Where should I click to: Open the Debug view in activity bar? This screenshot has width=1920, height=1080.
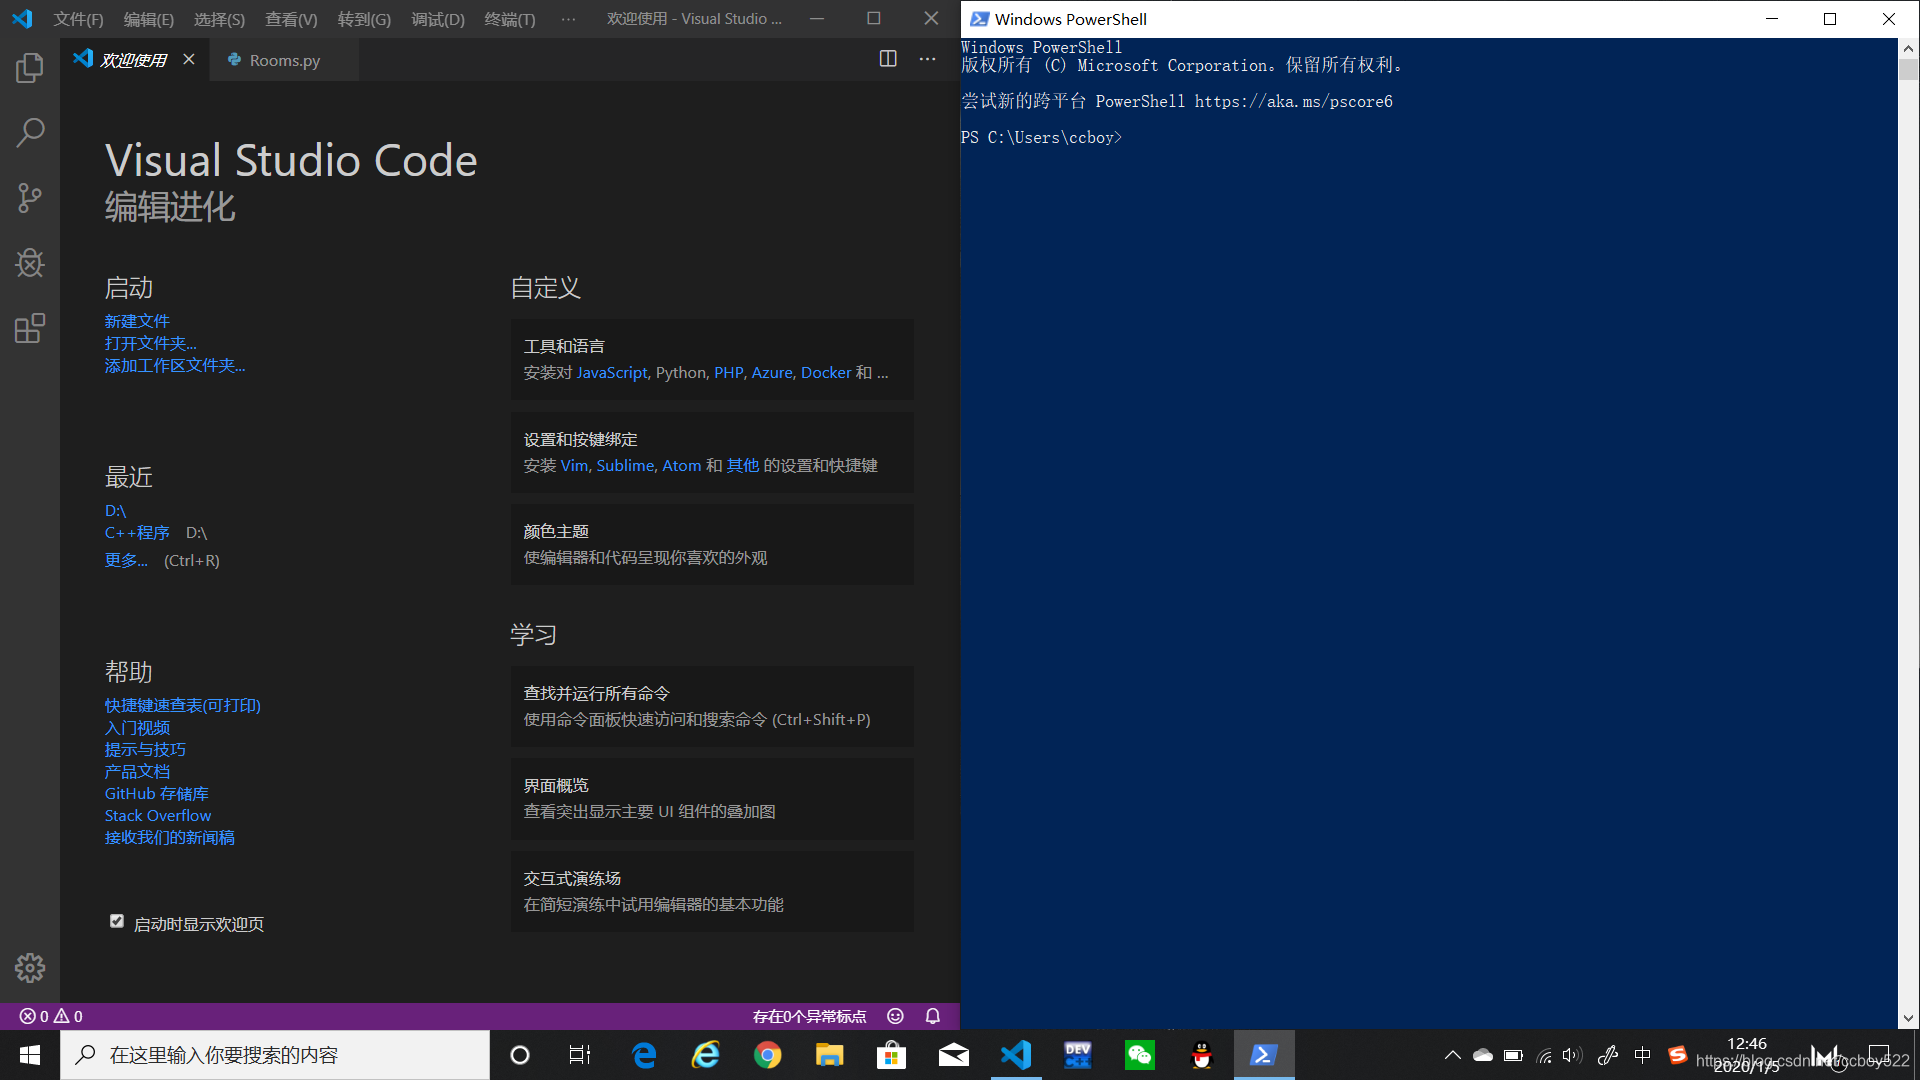pos(30,263)
